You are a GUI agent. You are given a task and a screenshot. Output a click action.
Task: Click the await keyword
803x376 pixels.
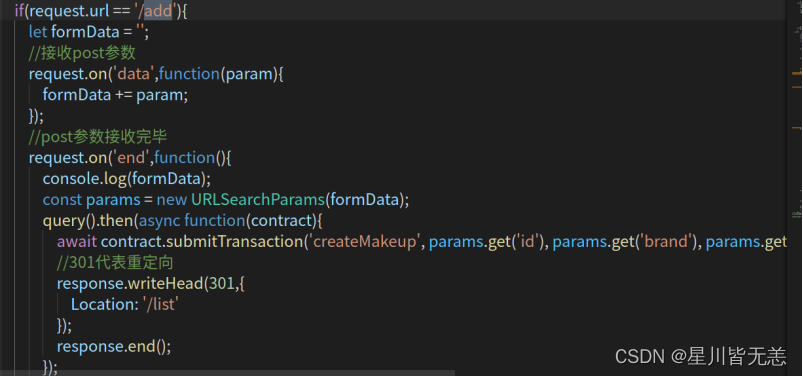pos(77,242)
